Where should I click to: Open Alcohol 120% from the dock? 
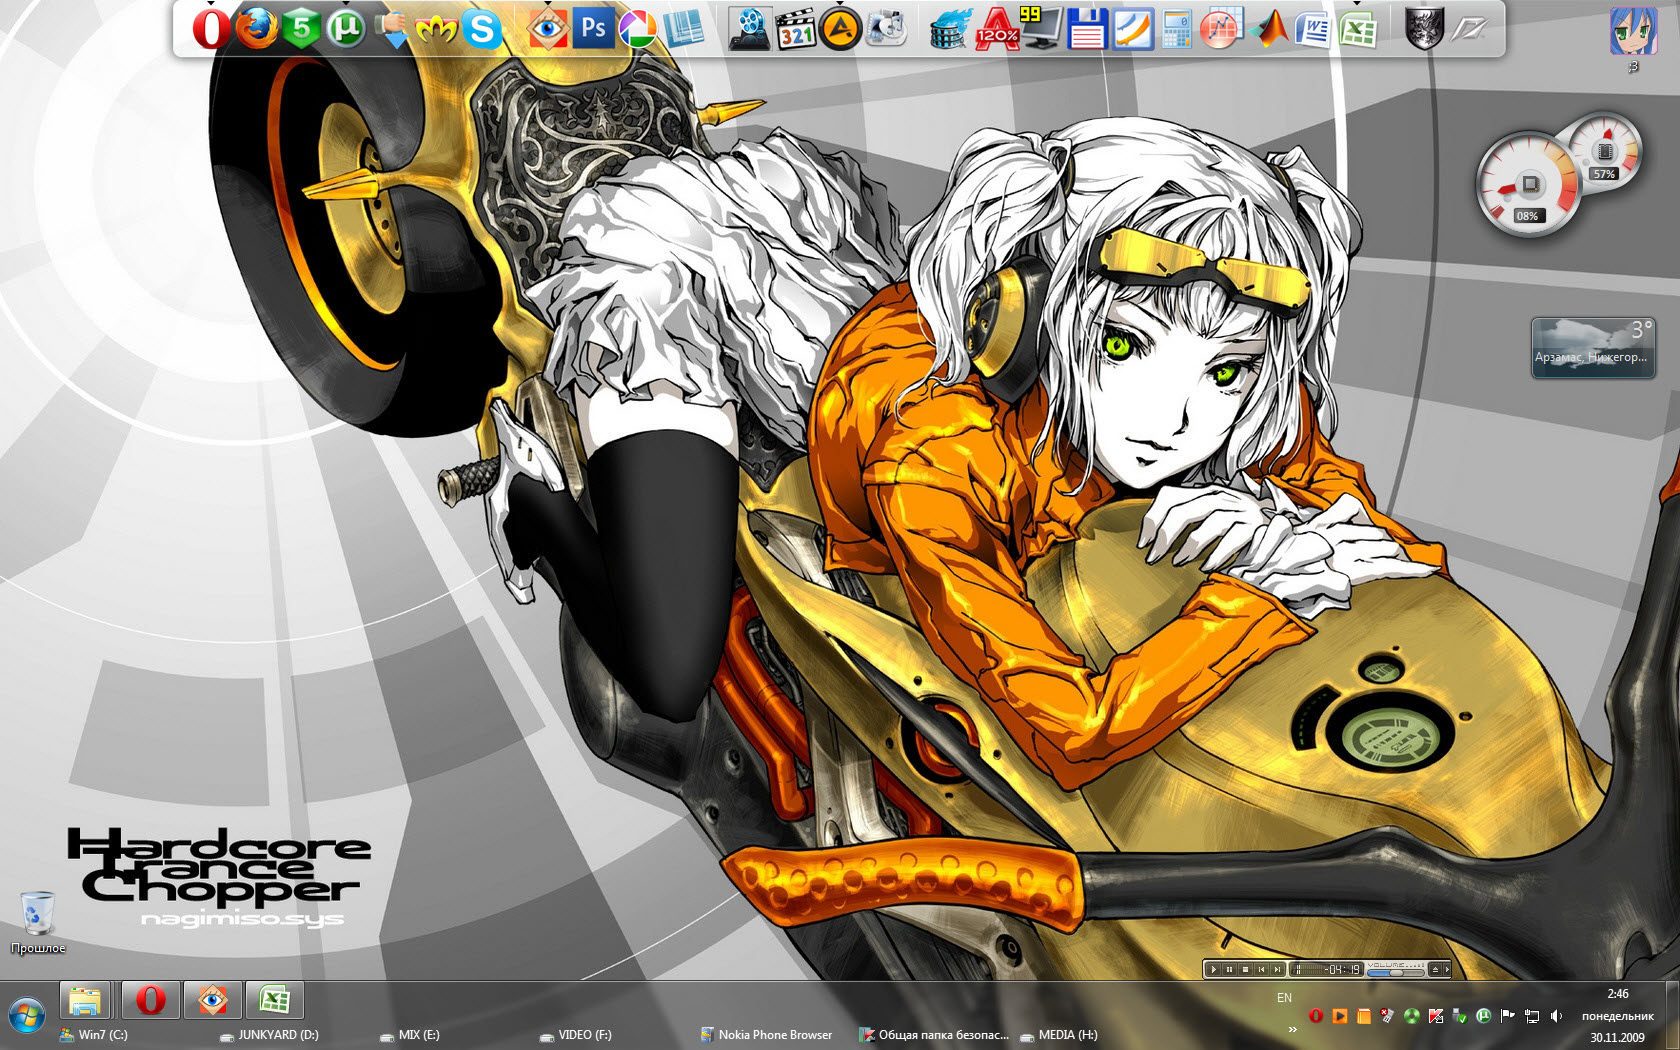(997, 28)
